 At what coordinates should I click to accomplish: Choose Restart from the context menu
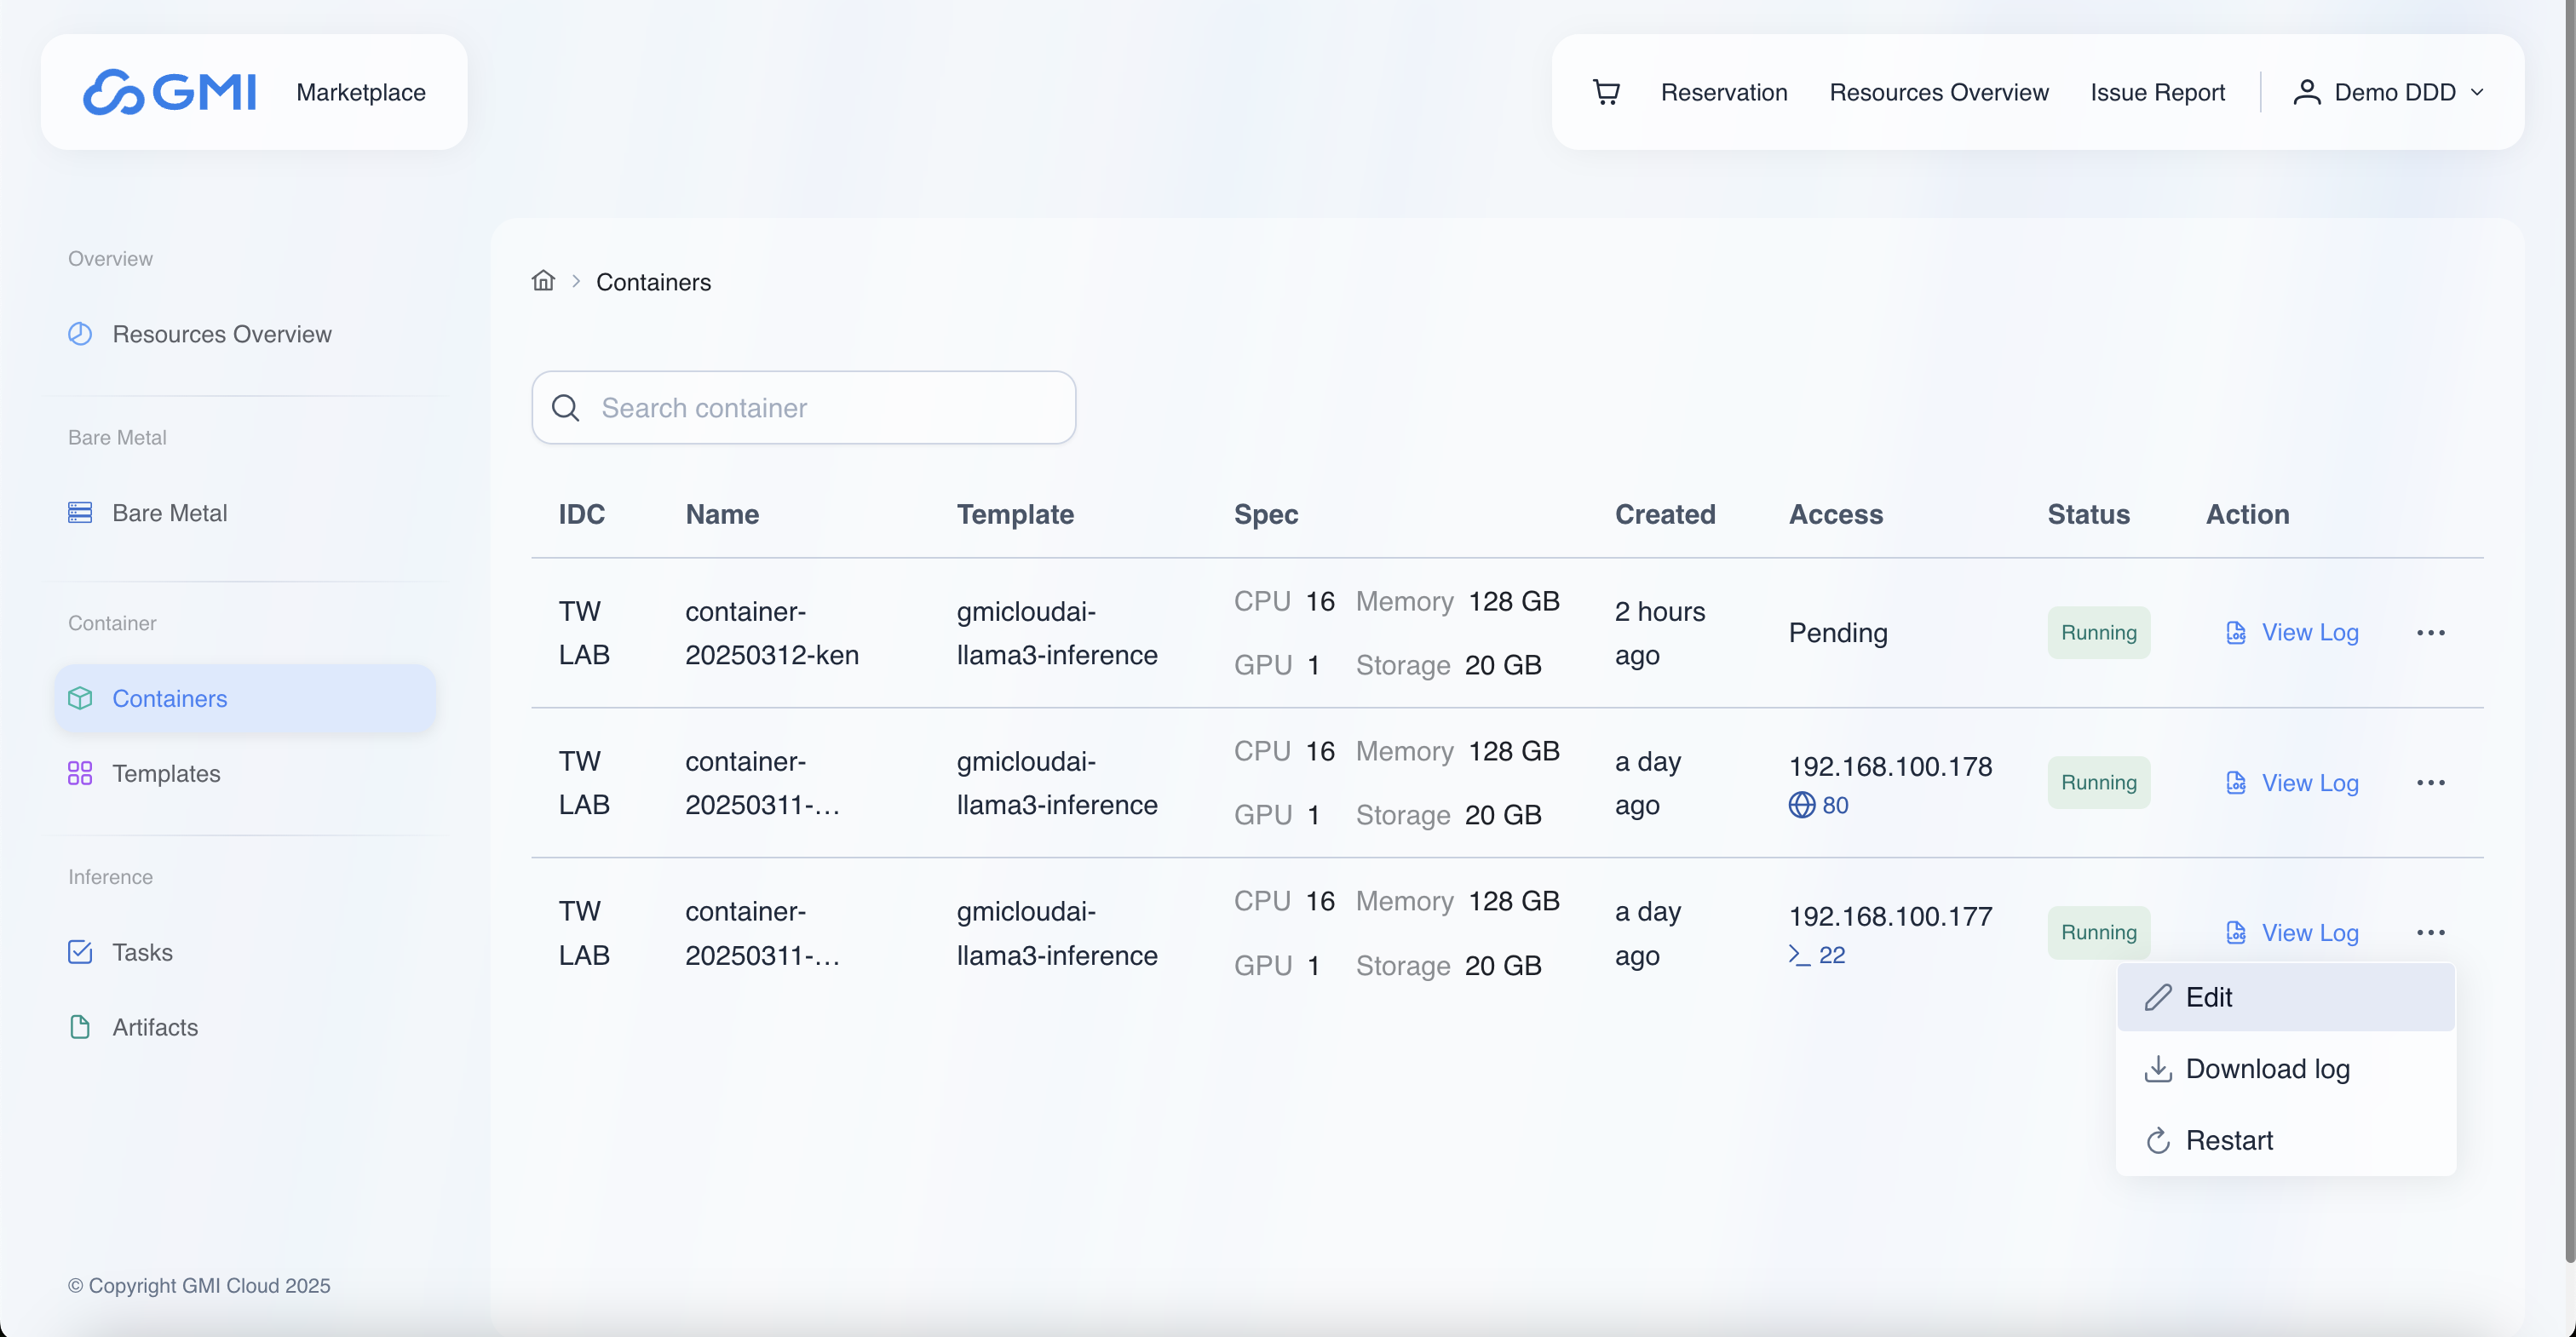click(2285, 1140)
